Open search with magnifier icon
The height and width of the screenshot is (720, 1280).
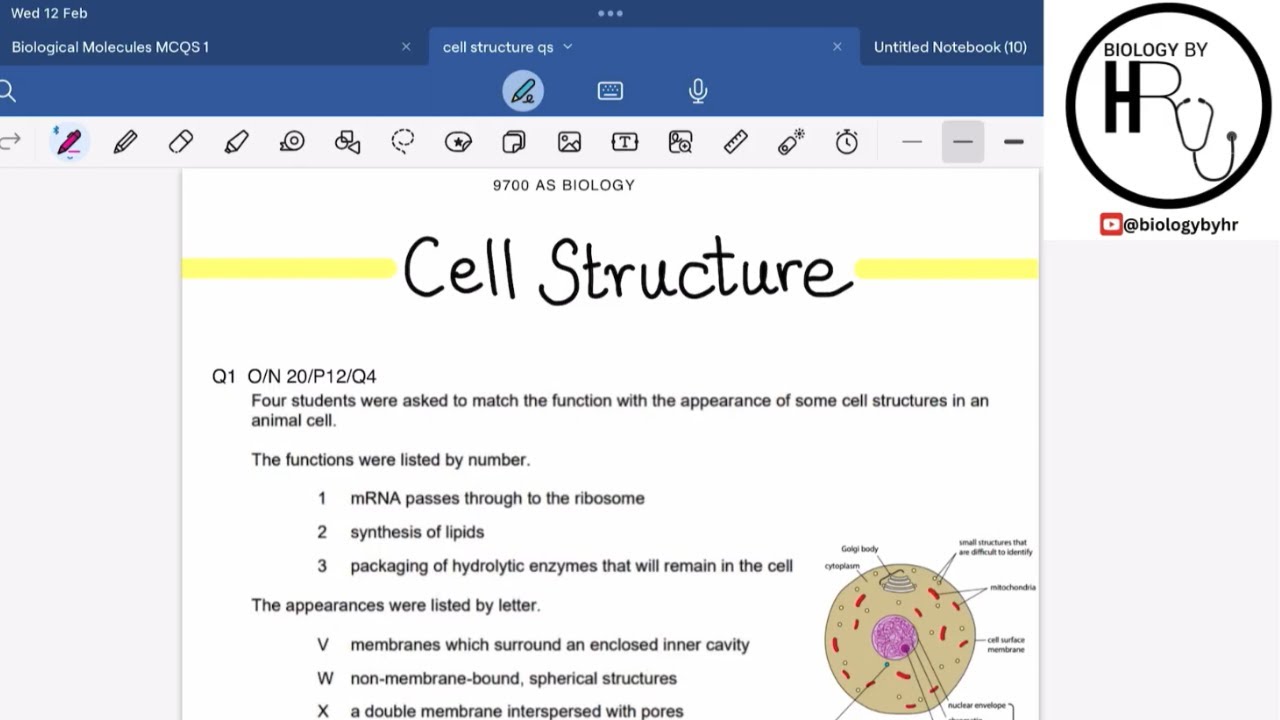pyautogui.click(x=7, y=92)
